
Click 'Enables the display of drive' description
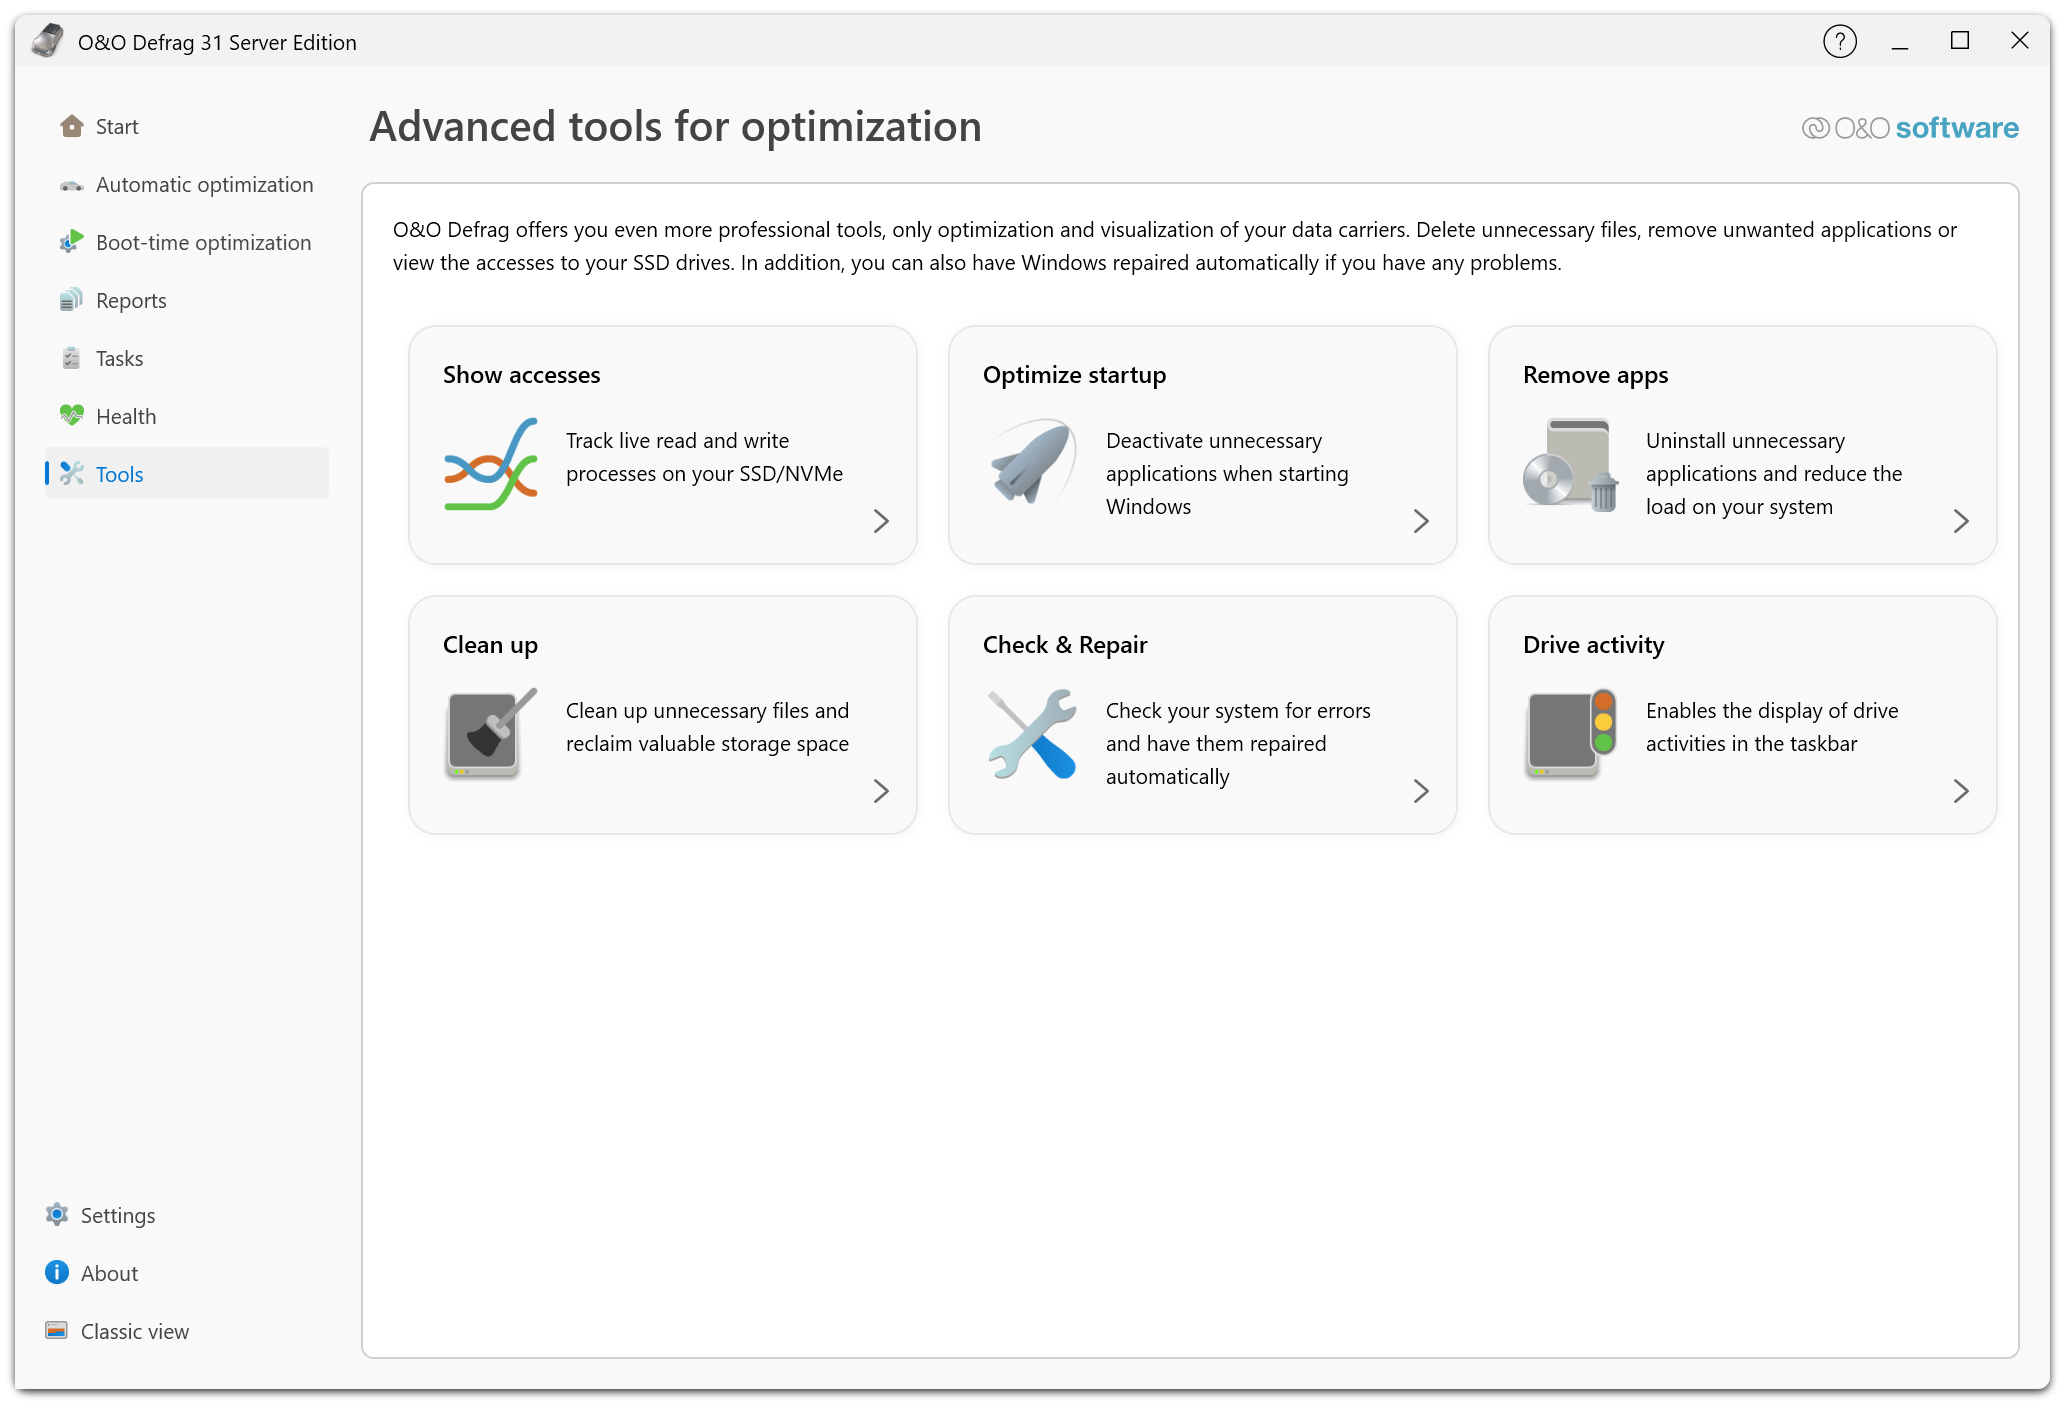pos(1772,727)
